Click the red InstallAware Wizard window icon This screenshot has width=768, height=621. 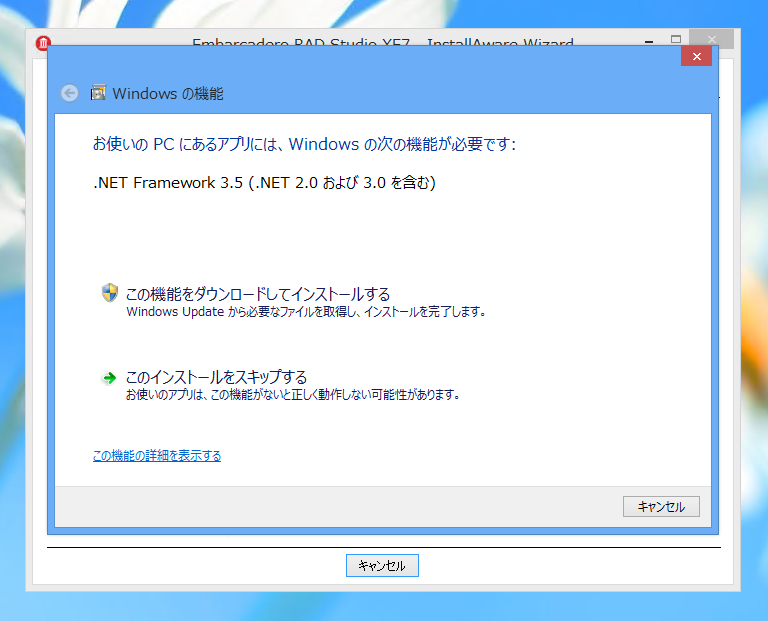[x=43, y=43]
